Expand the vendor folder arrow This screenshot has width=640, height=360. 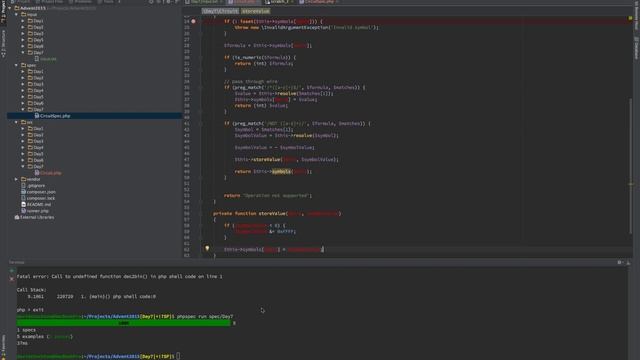pyautogui.click(x=16, y=179)
